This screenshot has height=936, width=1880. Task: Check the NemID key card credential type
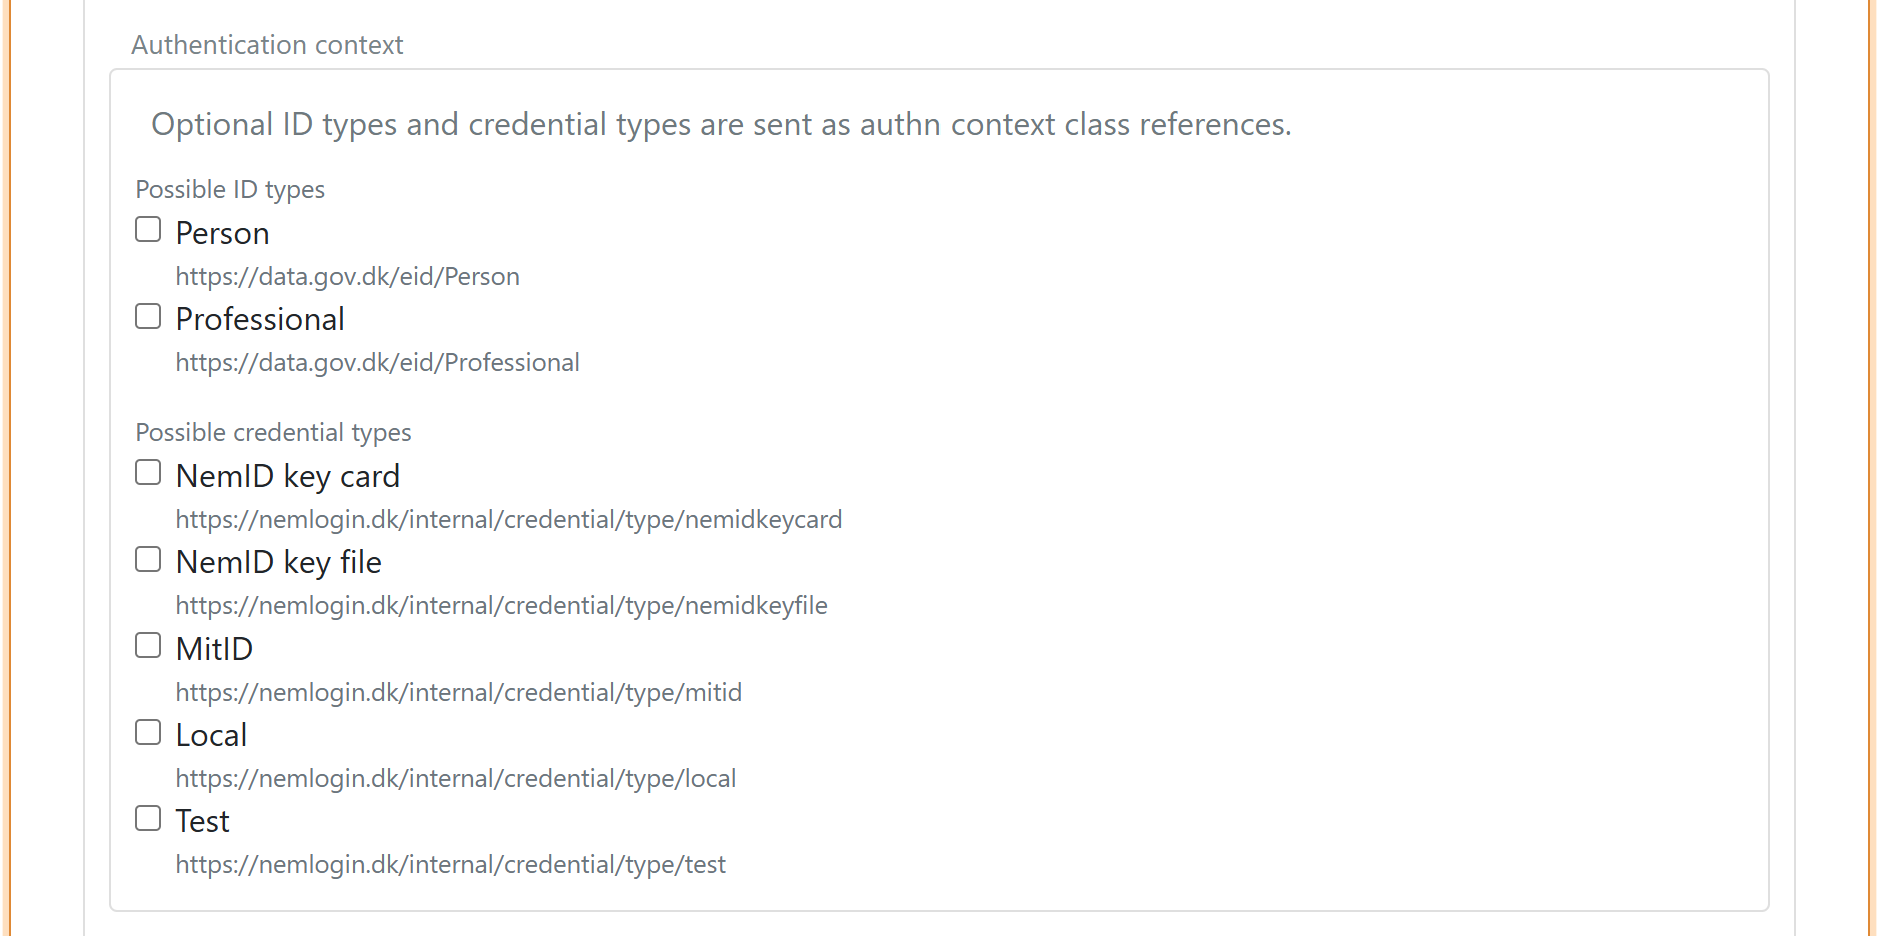pyautogui.click(x=147, y=471)
